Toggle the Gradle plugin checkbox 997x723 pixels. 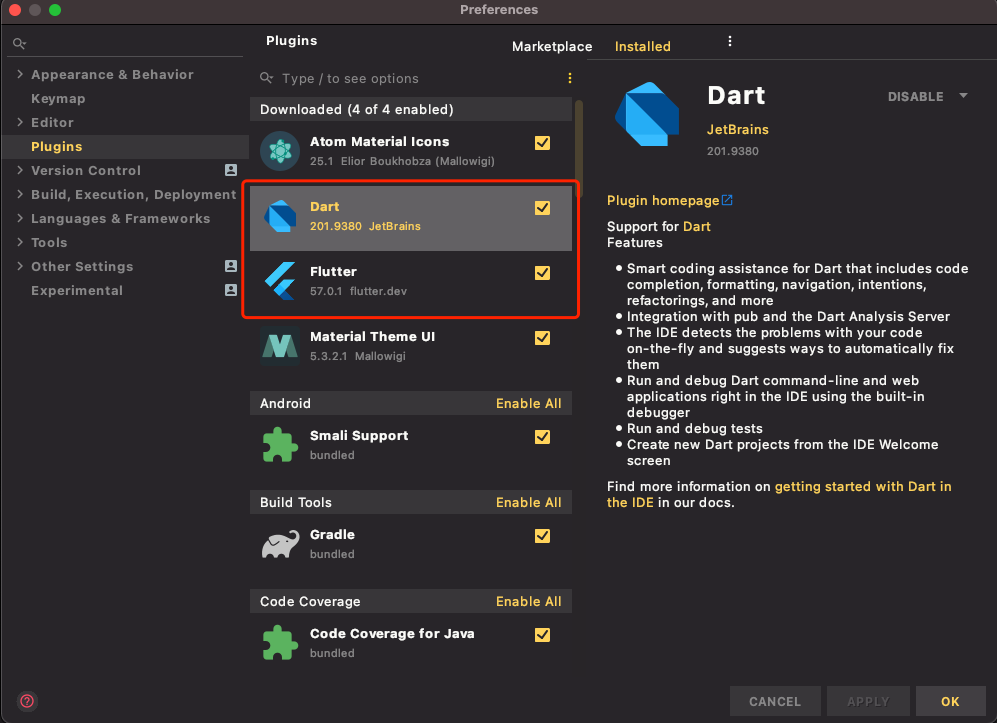pyautogui.click(x=542, y=536)
